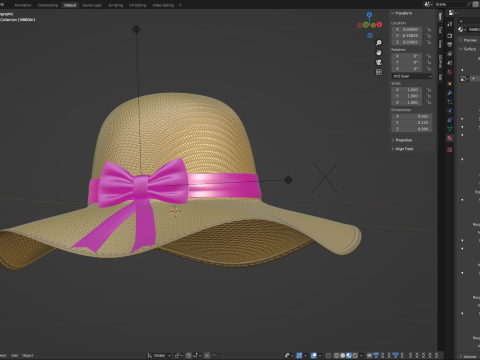Open the Texture properties checker icon

[450, 150]
